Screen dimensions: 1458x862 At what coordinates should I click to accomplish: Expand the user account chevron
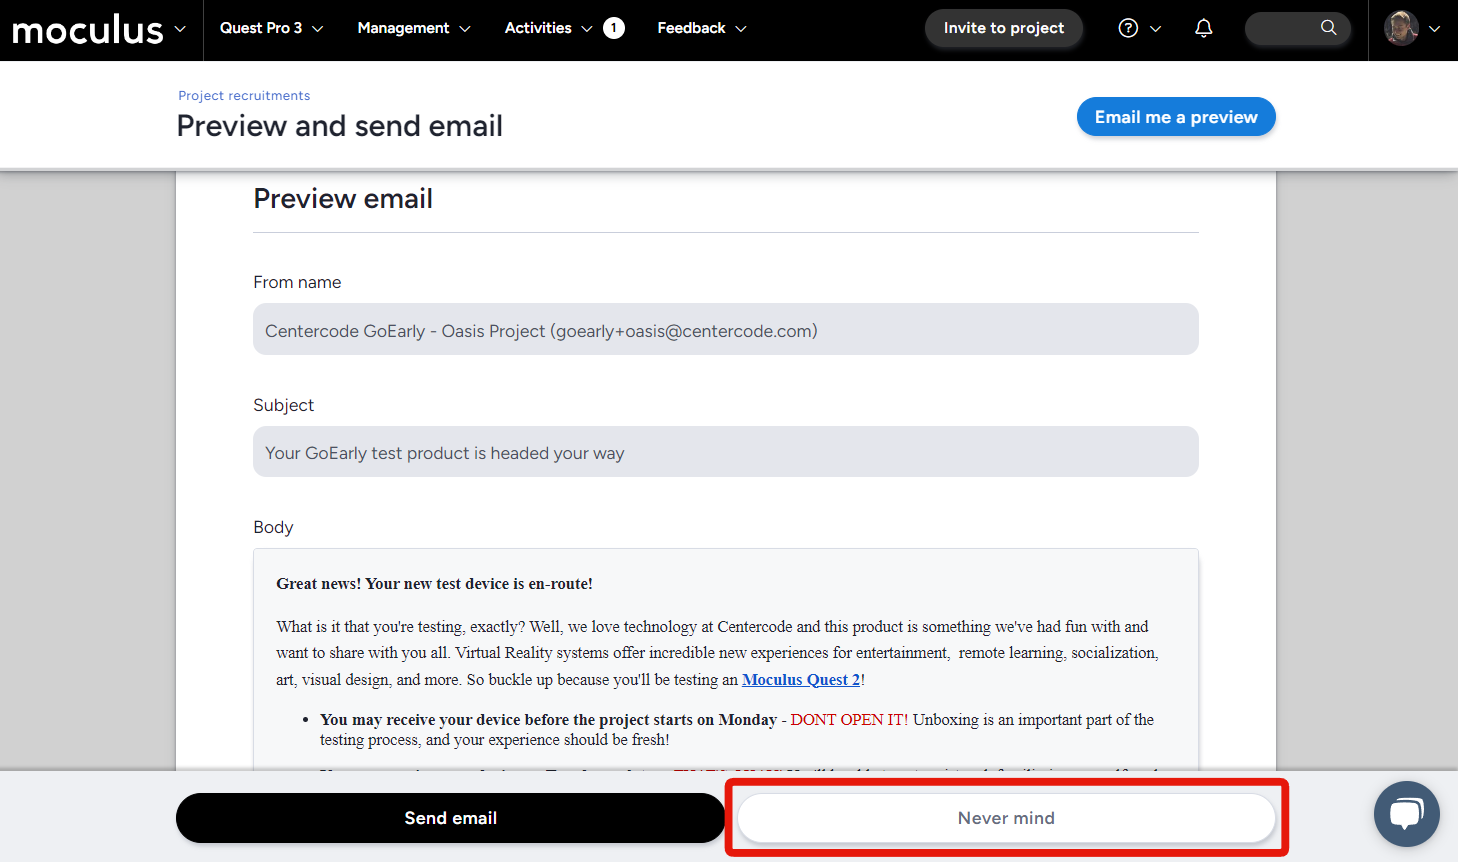point(1435,29)
